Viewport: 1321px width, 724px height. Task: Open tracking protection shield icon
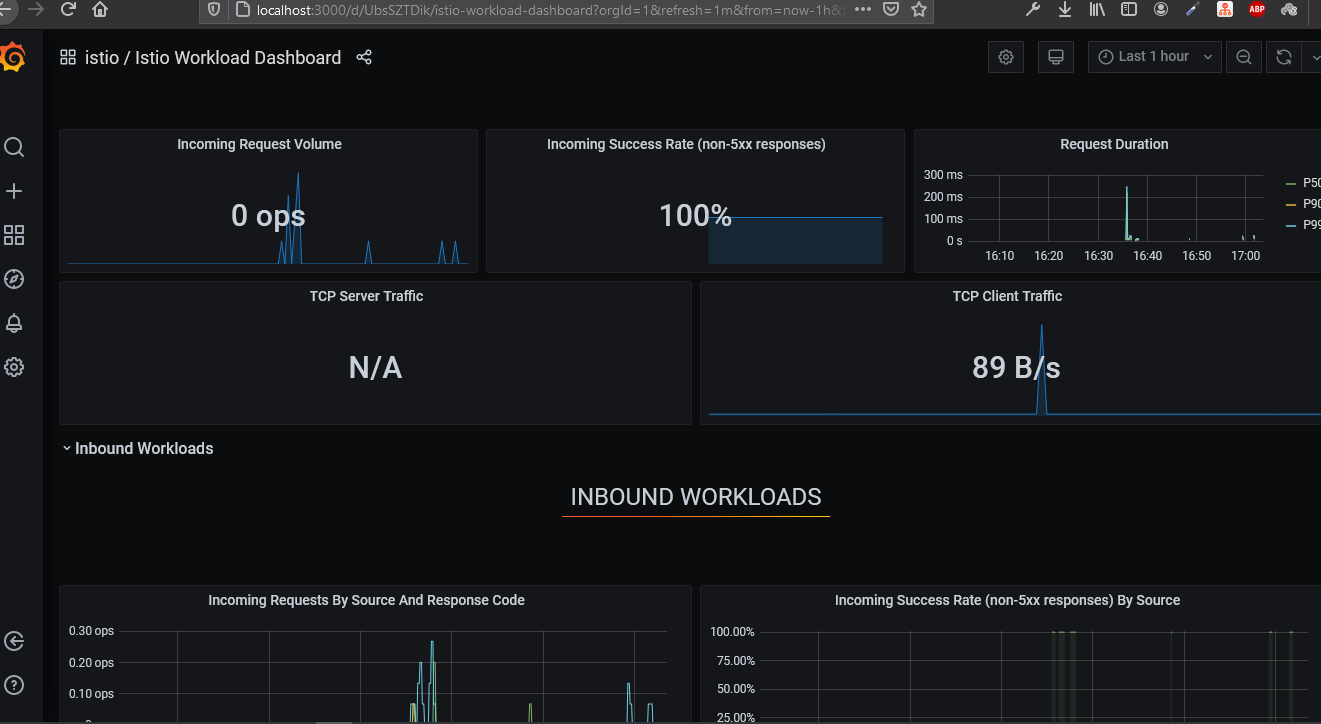[x=213, y=10]
